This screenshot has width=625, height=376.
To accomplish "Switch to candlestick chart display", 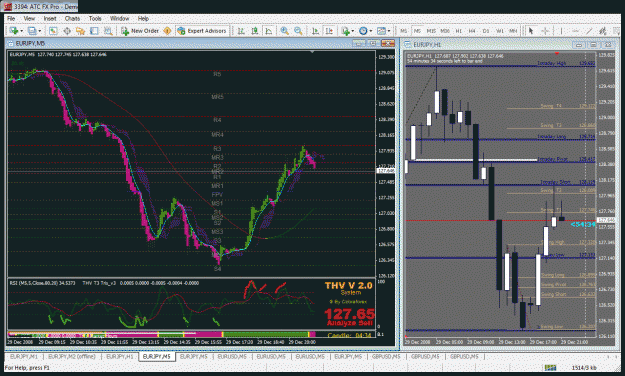I will pos(255,31).
